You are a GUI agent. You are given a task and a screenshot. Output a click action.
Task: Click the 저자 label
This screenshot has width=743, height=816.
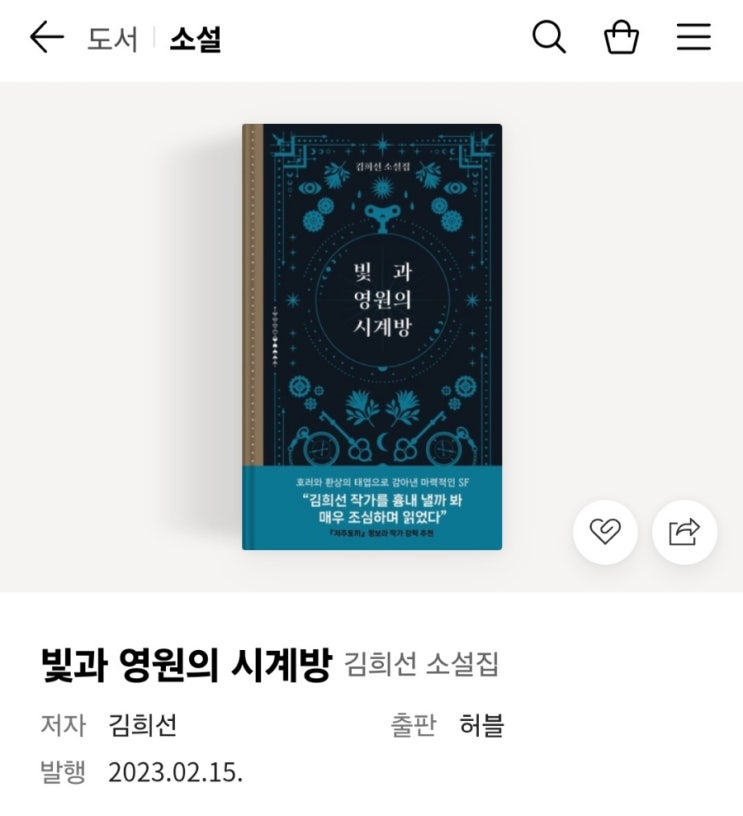pyautogui.click(x=63, y=725)
